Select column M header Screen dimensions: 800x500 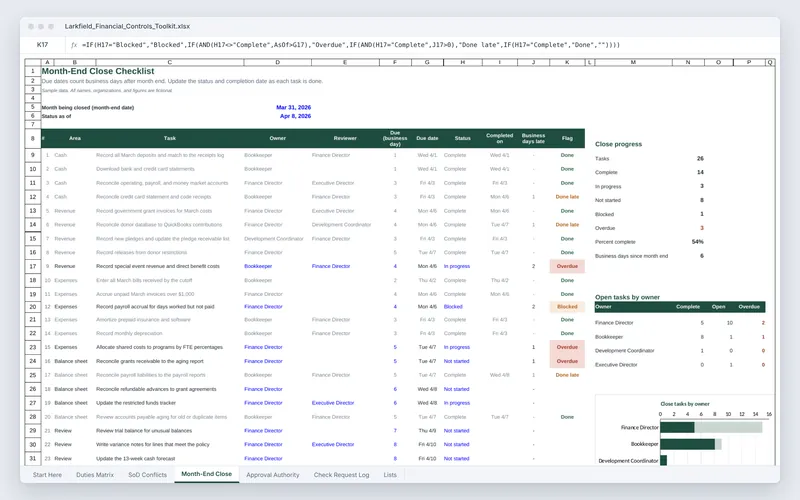(633, 62)
